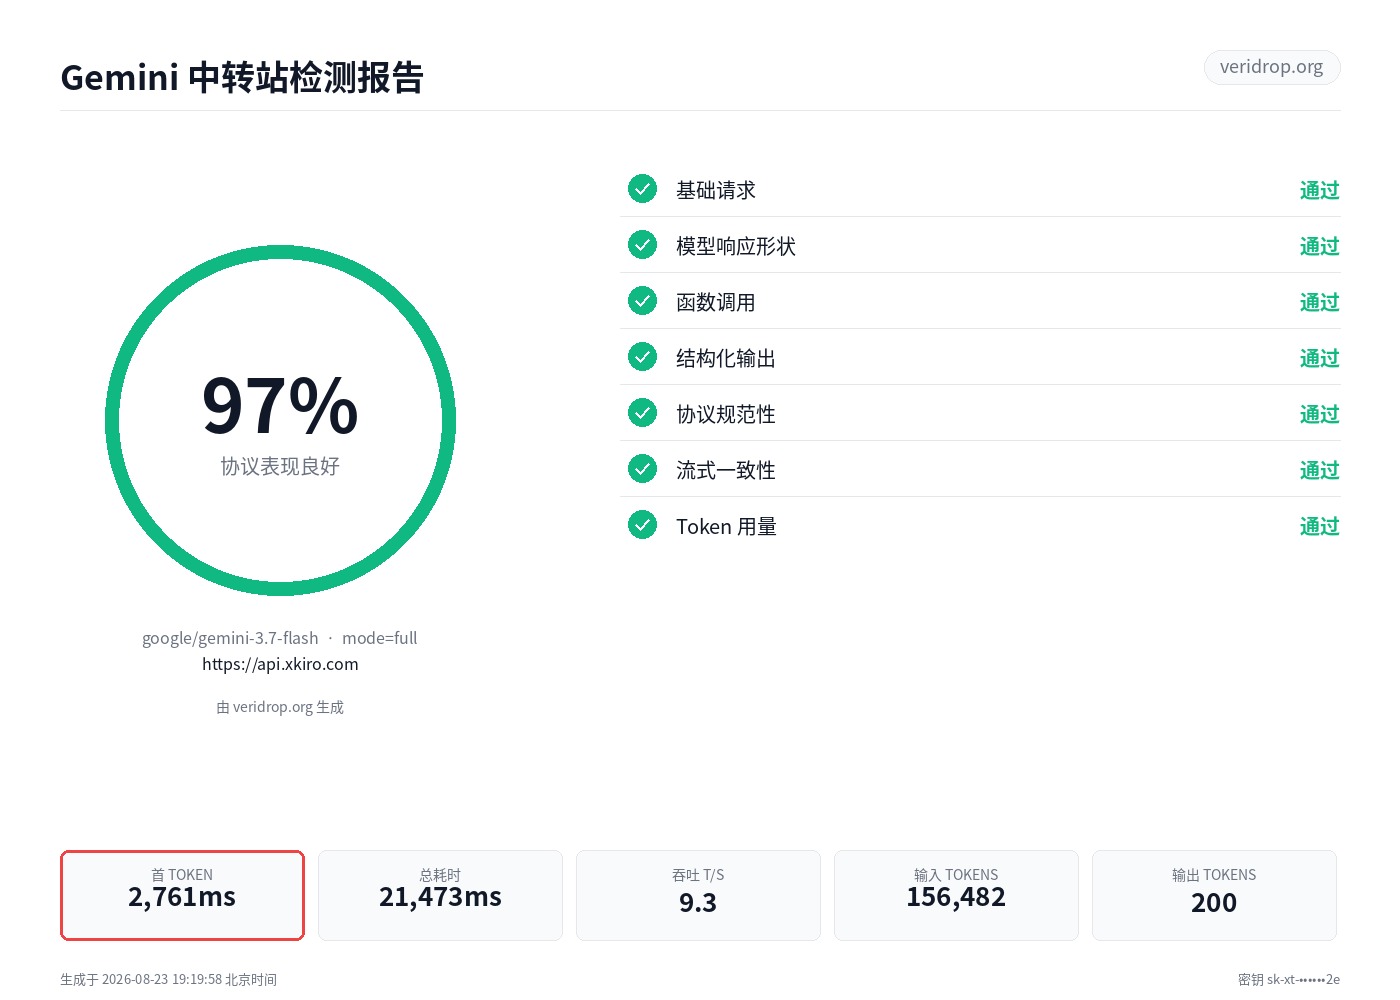This screenshot has width=1400, height=1000.
Task: Click the google/gemini-3.7-flash model label
Action: pyautogui.click(x=230, y=638)
